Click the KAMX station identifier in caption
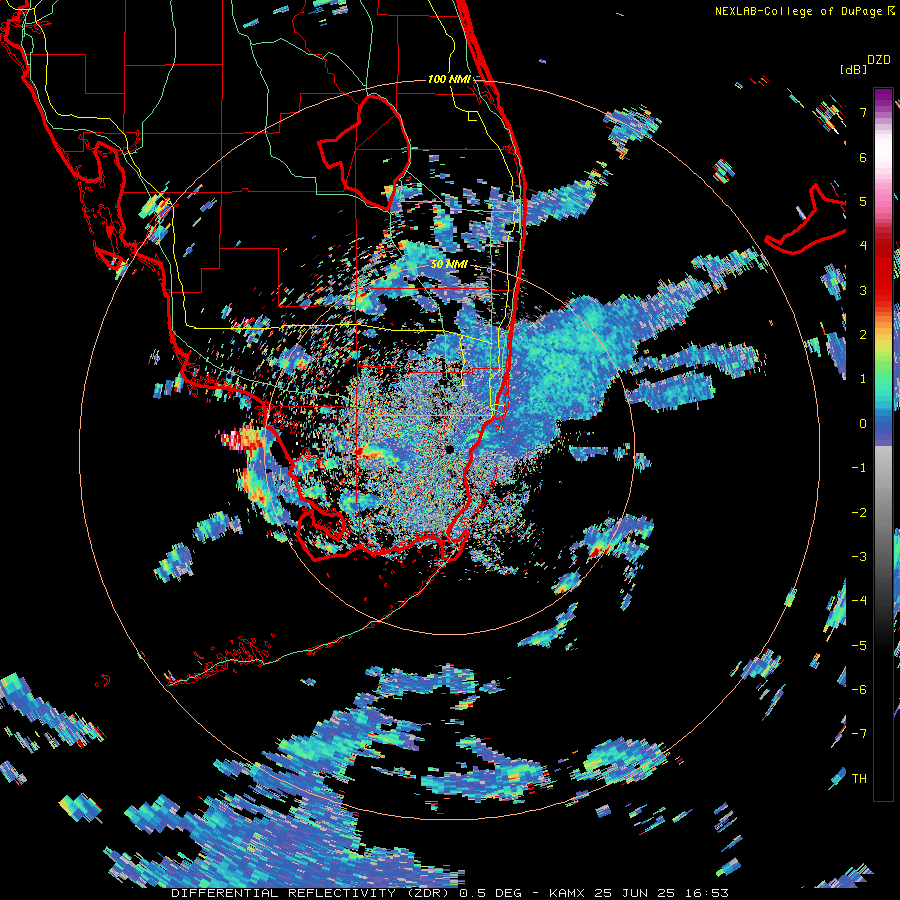900x900 pixels. pyautogui.click(x=567, y=893)
